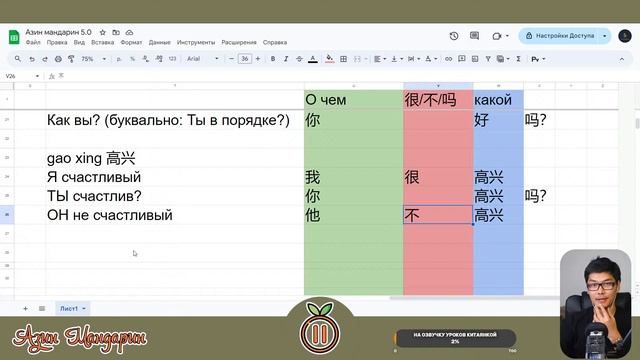Open version history clock icon
The width and height of the screenshot is (640, 360).
[x=454, y=36]
